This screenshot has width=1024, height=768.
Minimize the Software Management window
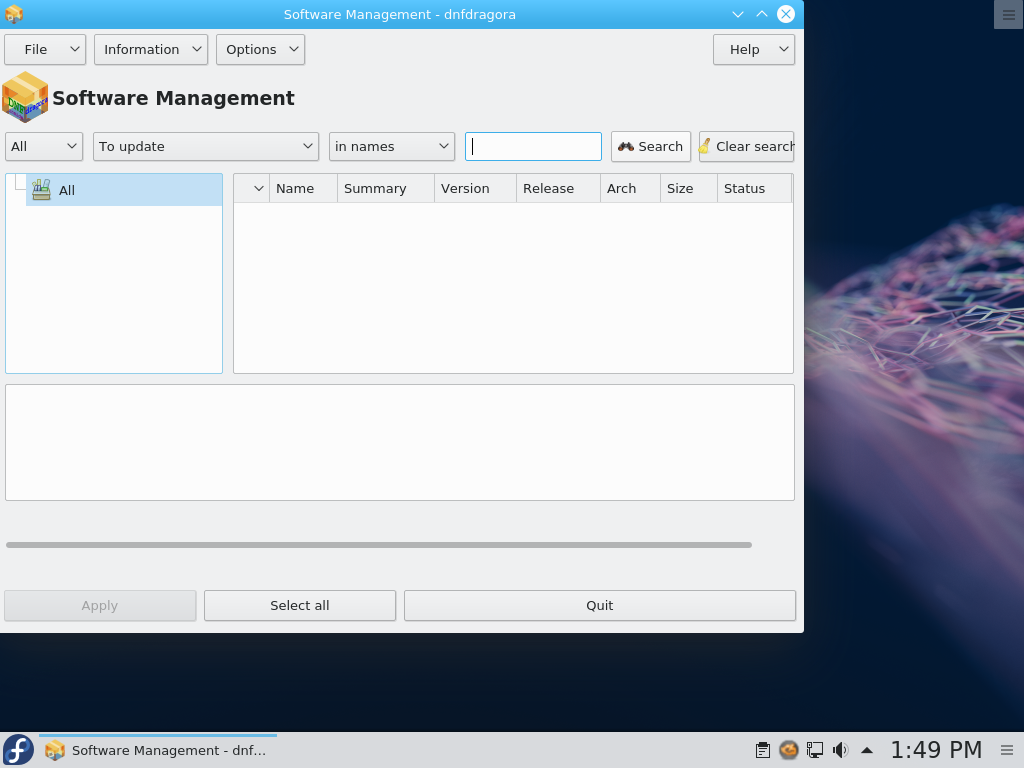pos(738,14)
